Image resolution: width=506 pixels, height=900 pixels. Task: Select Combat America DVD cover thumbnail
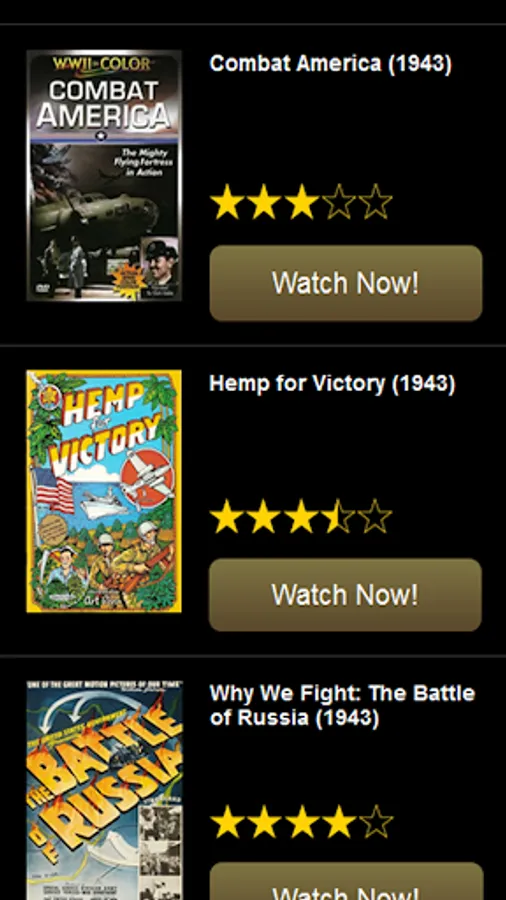104,175
